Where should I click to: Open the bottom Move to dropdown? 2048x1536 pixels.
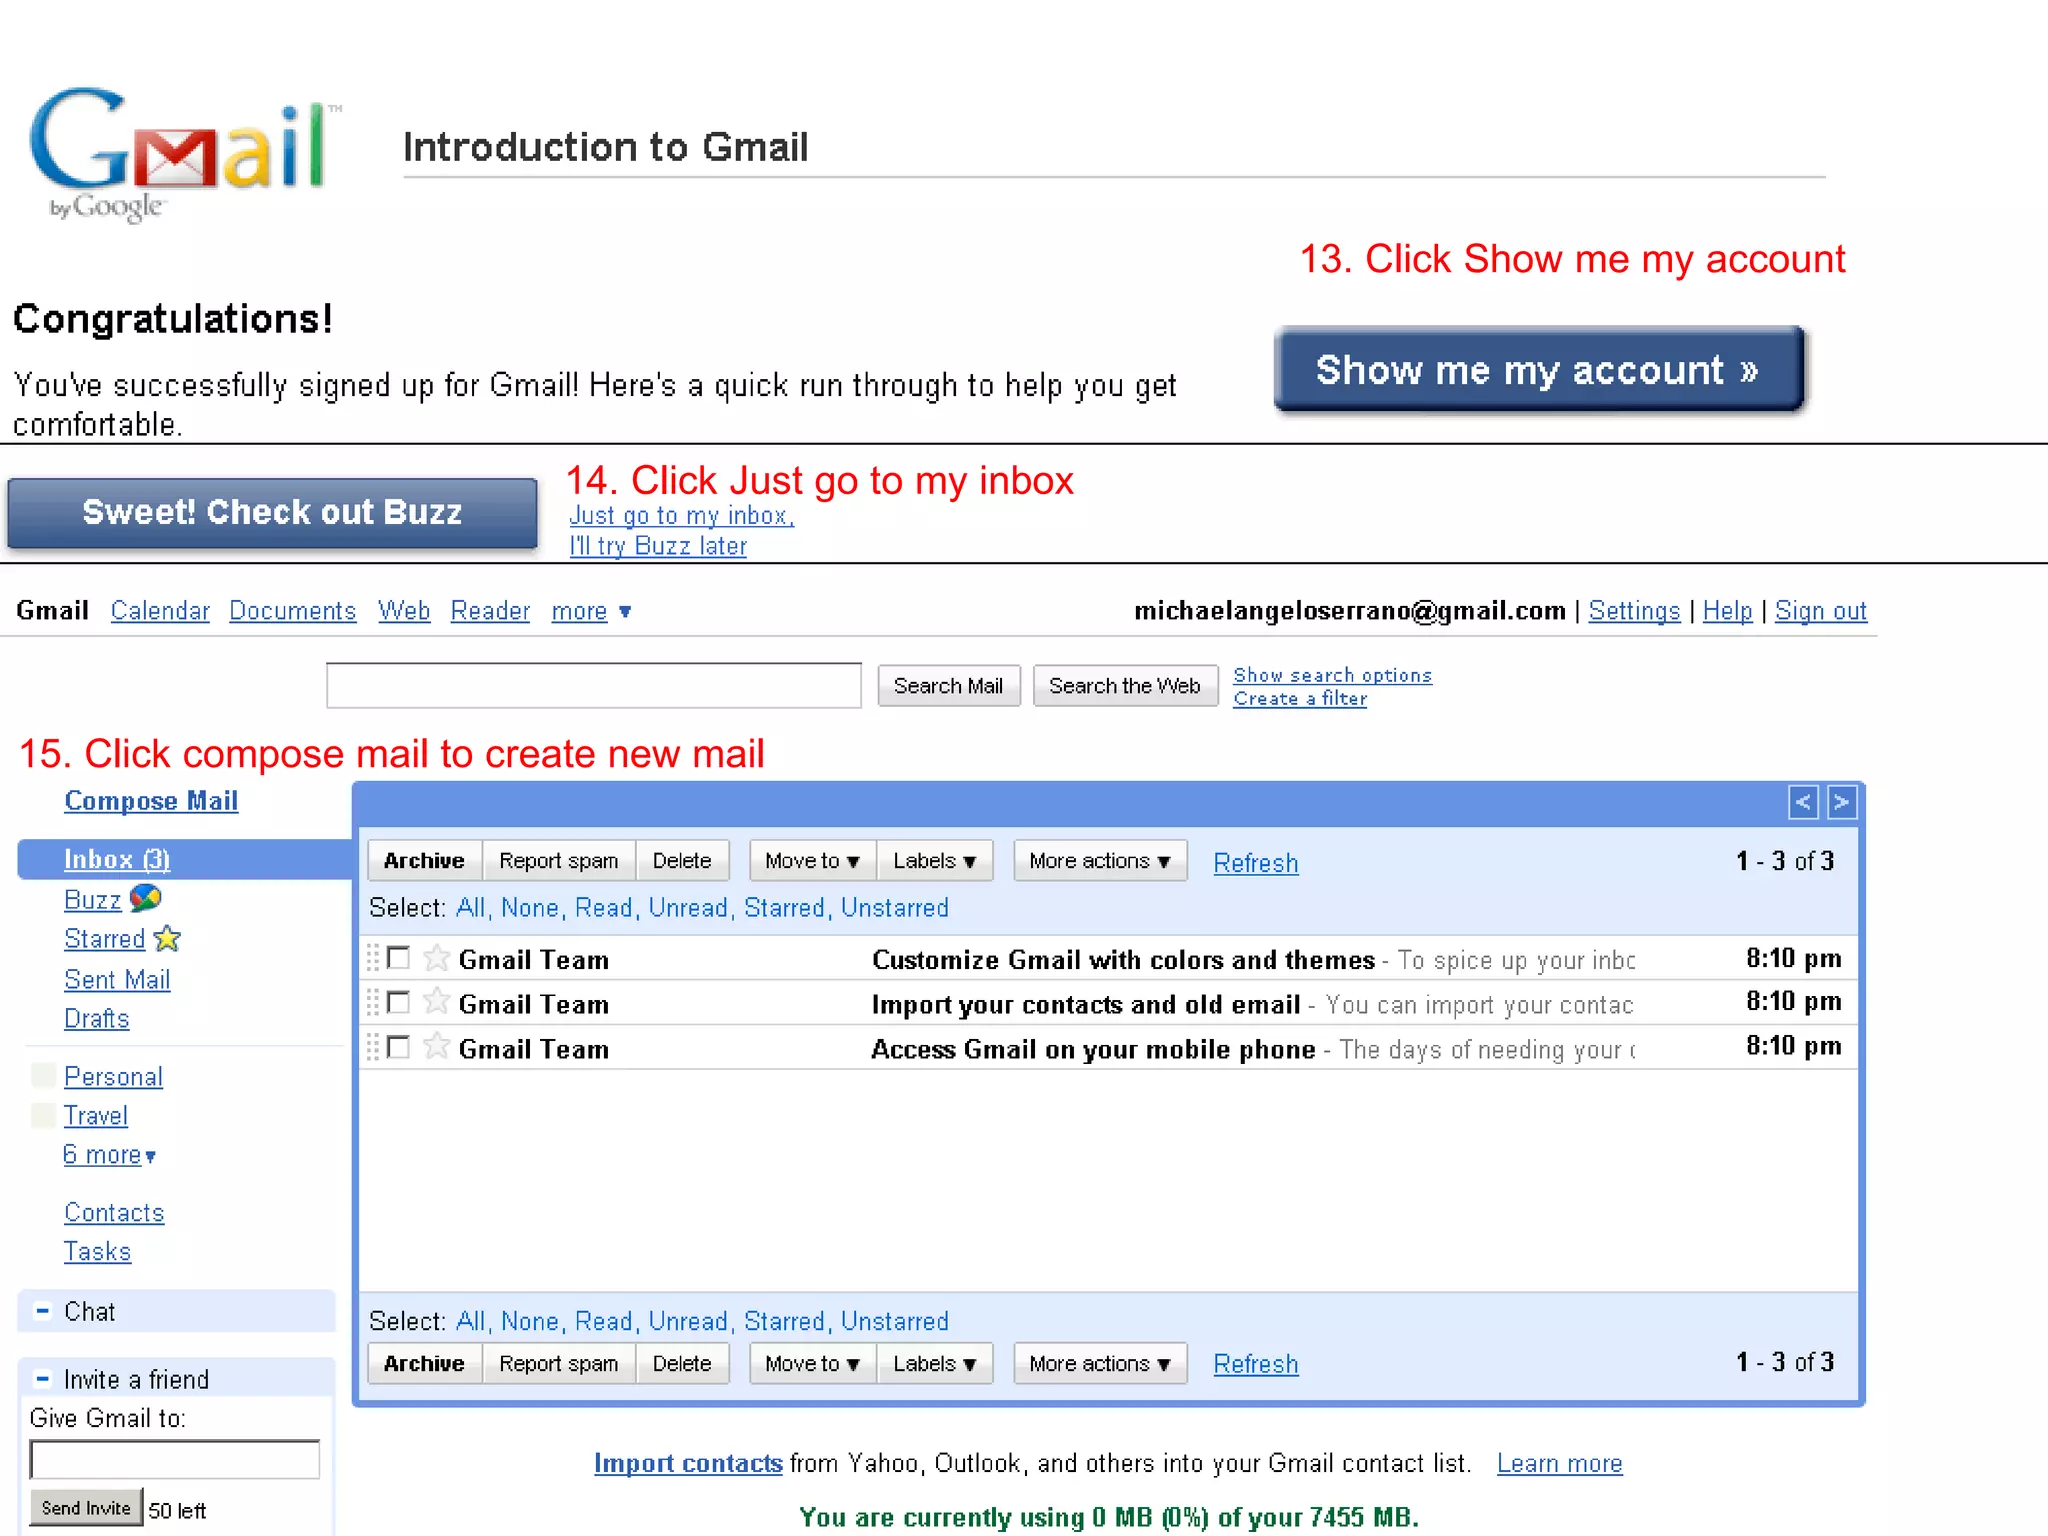(x=812, y=1364)
